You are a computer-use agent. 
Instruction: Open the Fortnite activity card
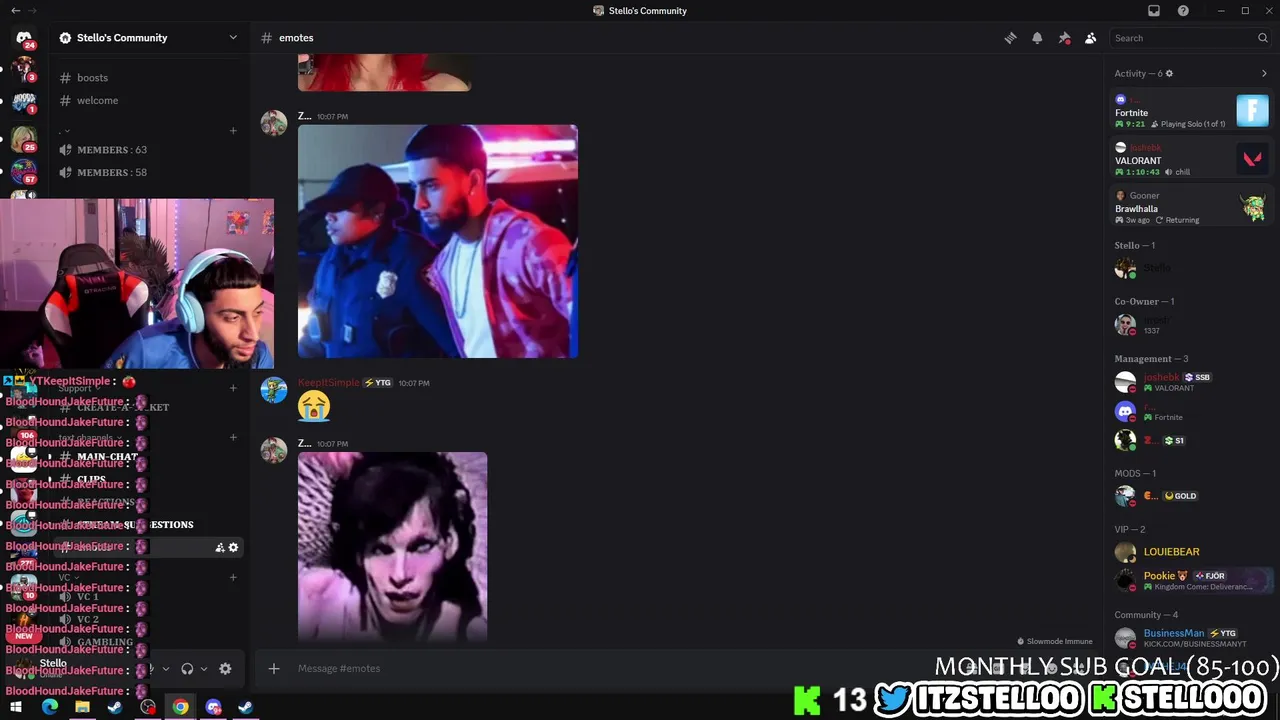click(x=1192, y=111)
